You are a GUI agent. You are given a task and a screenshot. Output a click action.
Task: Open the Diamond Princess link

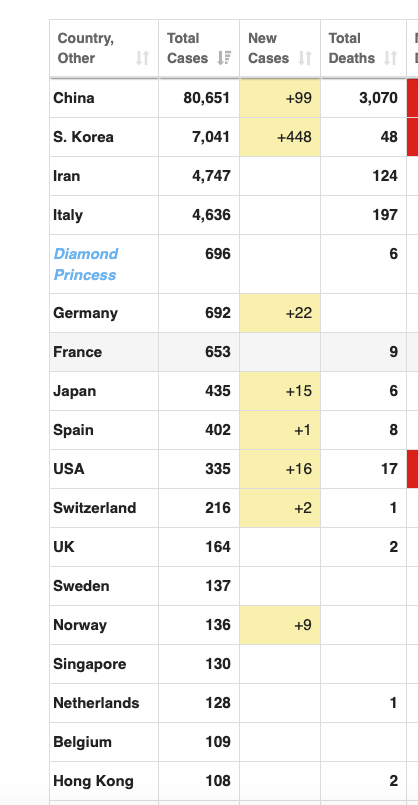(86, 264)
